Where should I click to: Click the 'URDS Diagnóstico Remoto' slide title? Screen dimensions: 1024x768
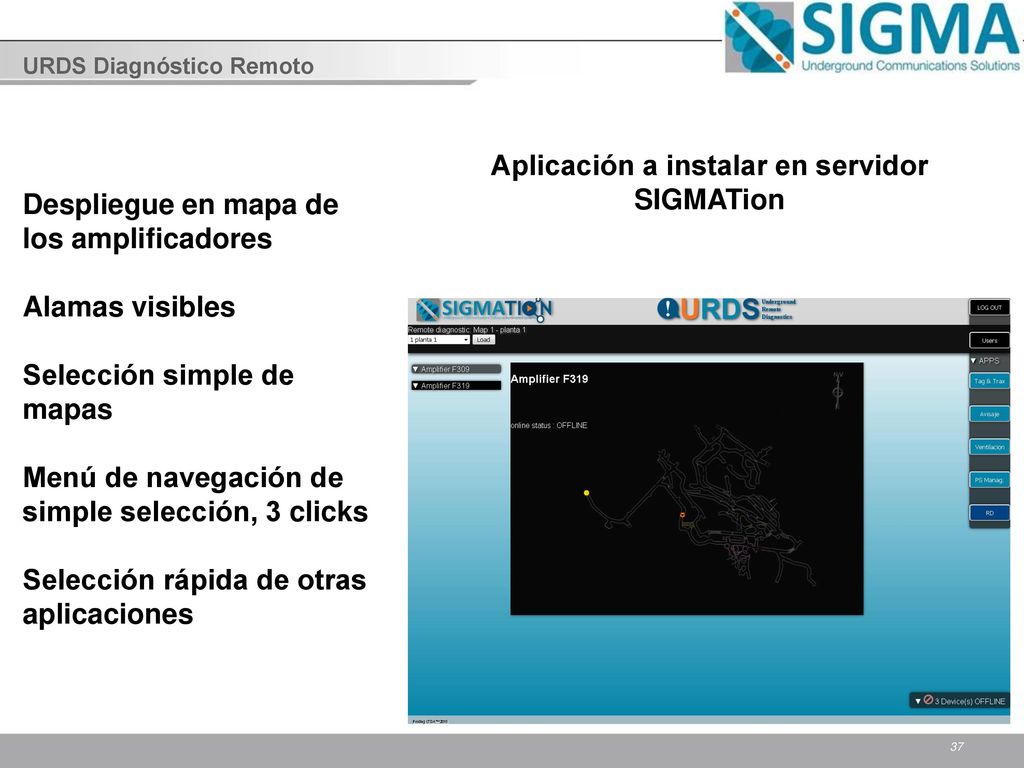coord(168,66)
